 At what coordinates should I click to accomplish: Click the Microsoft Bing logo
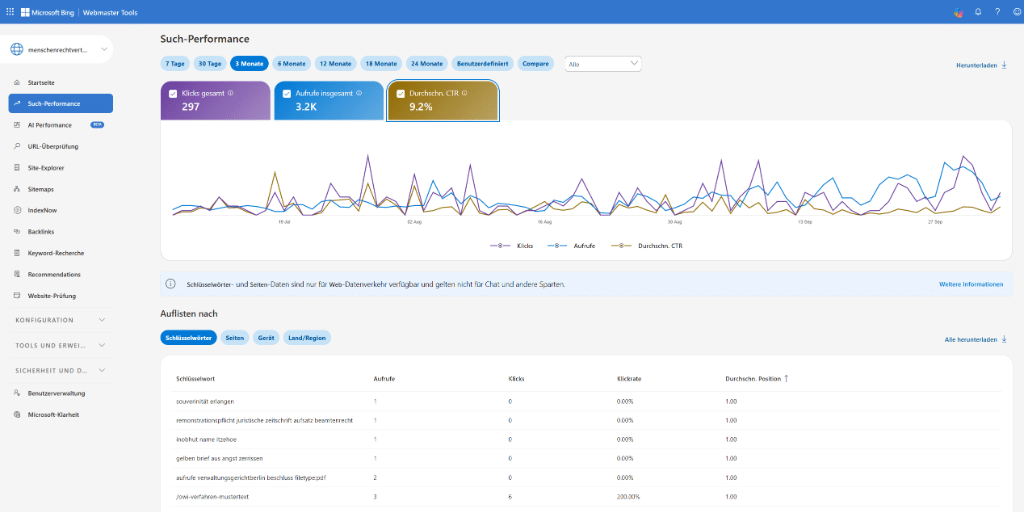tap(48, 12)
